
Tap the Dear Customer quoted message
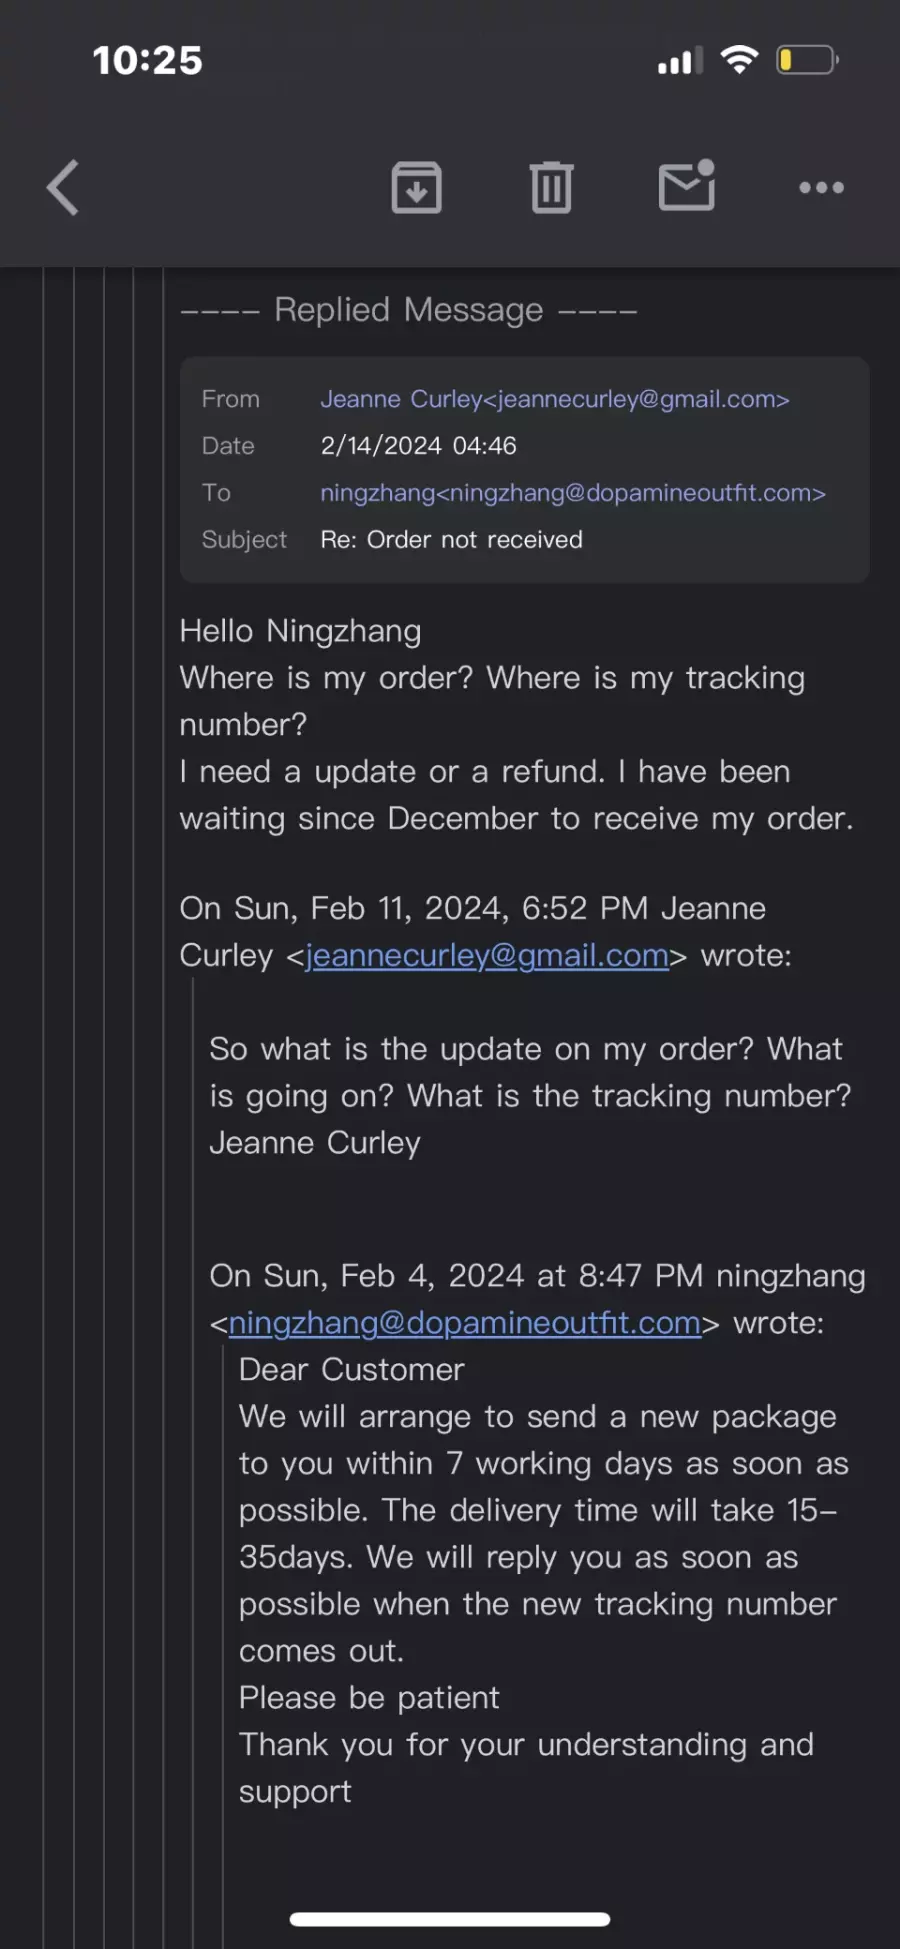click(351, 1370)
